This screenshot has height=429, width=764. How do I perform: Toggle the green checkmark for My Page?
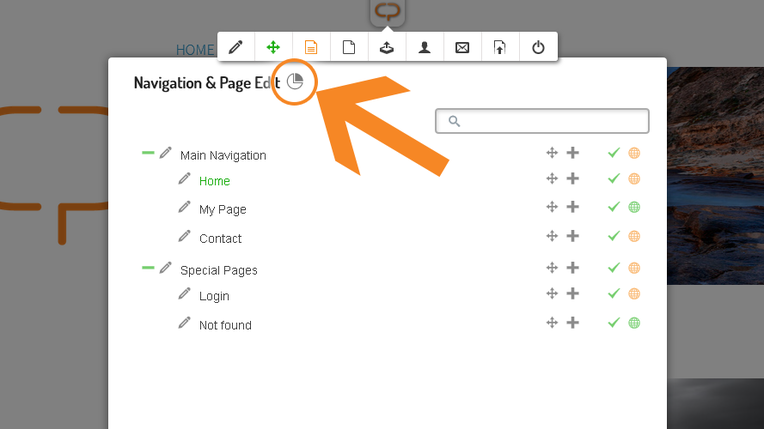[x=614, y=207]
